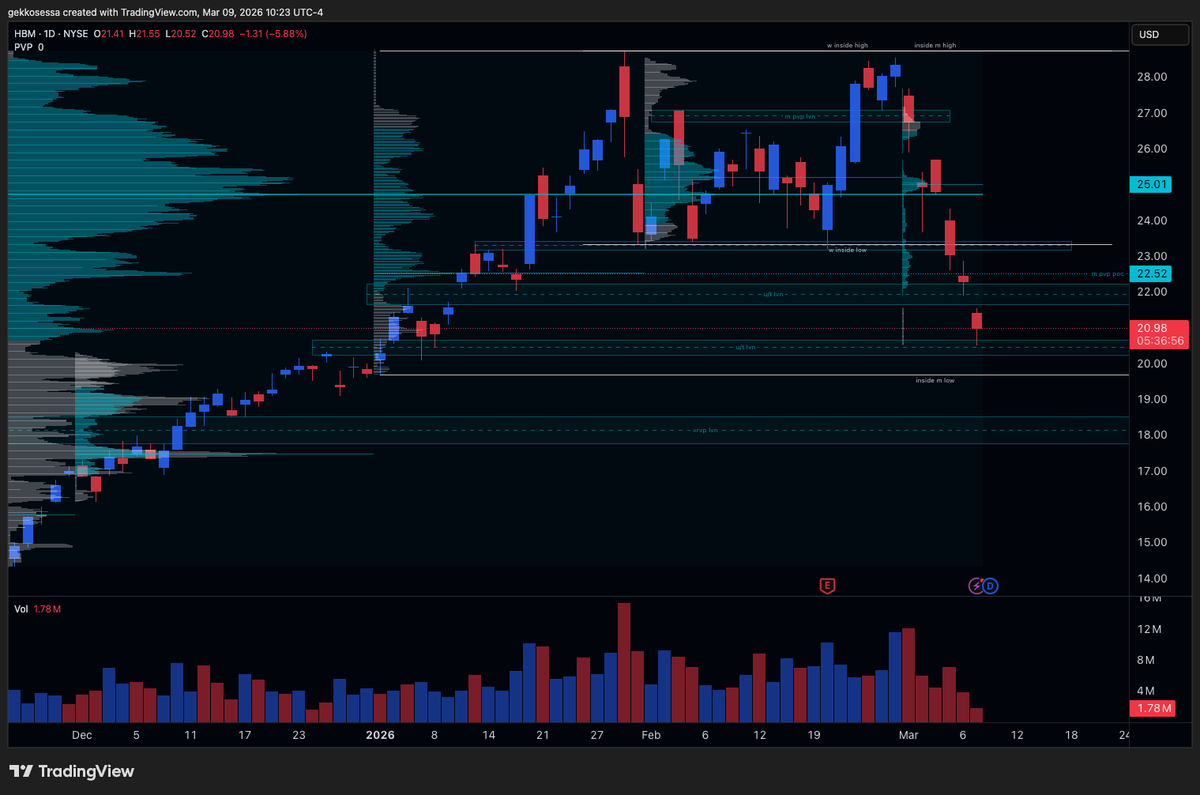The height and width of the screenshot is (795, 1200).
Task: Select the 'u/t lvn' label beside 20.50
Action: coord(745,347)
